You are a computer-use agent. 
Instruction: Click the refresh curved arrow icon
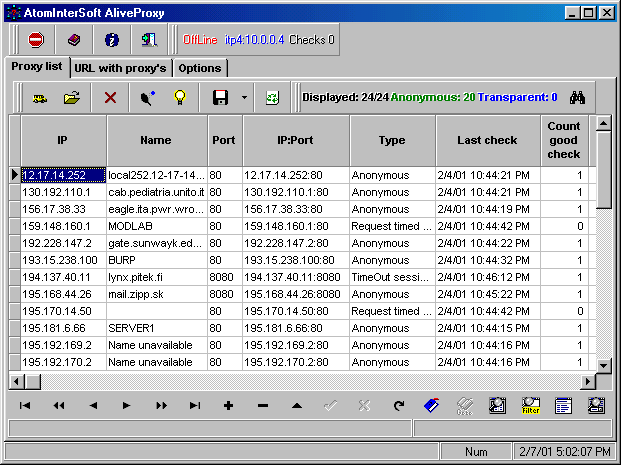tap(398, 405)
